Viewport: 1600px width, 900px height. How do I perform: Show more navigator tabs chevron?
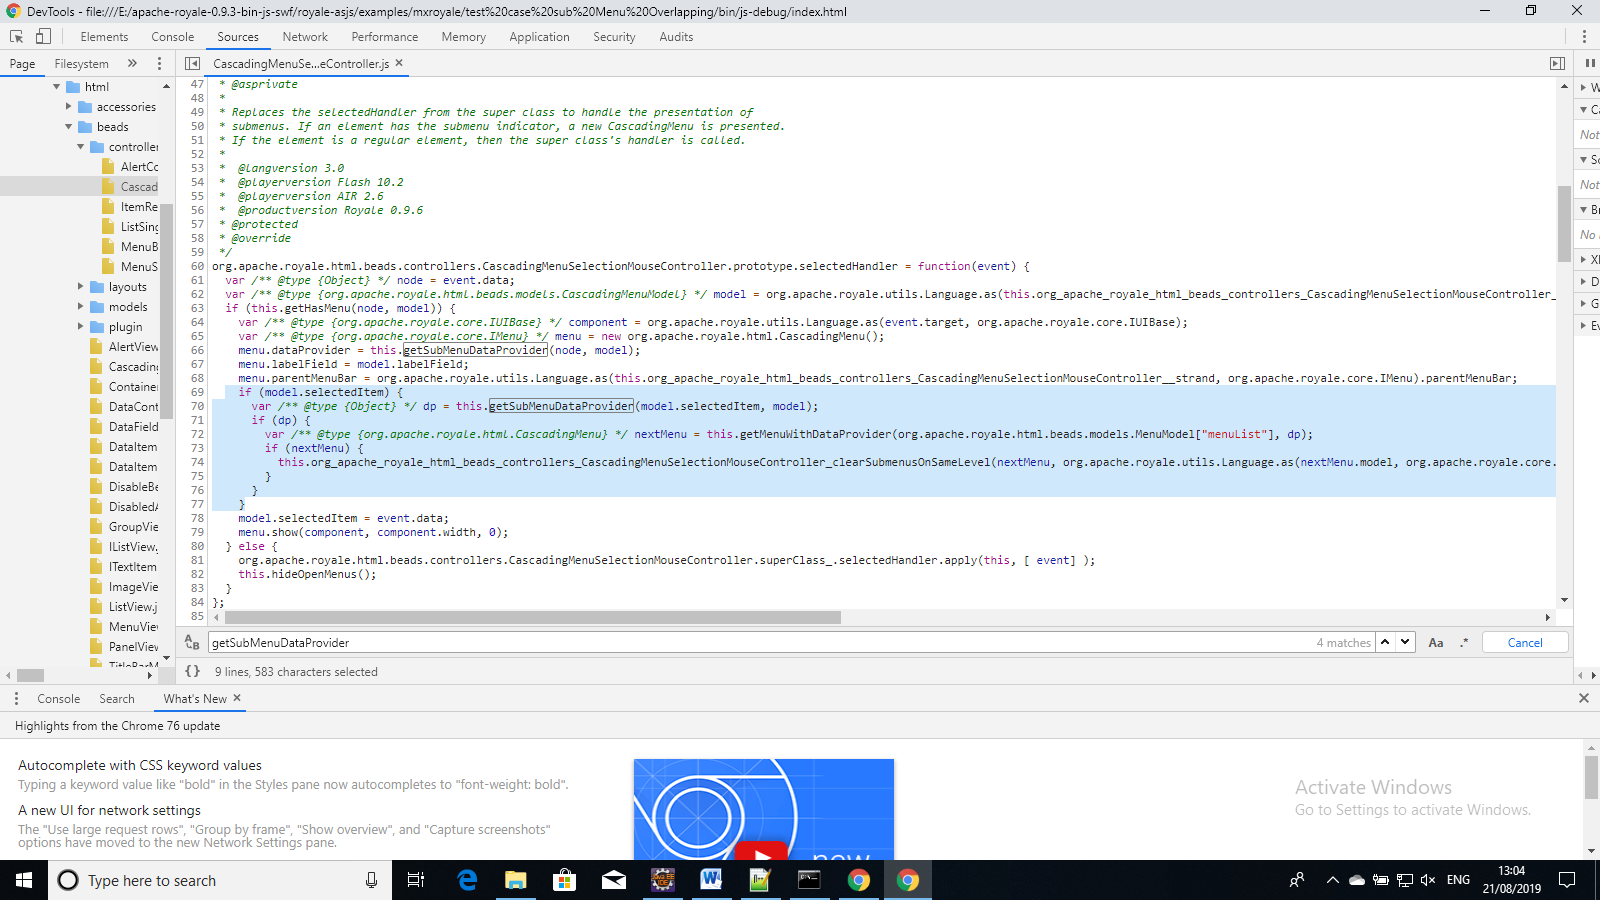[x=132, y=63]
